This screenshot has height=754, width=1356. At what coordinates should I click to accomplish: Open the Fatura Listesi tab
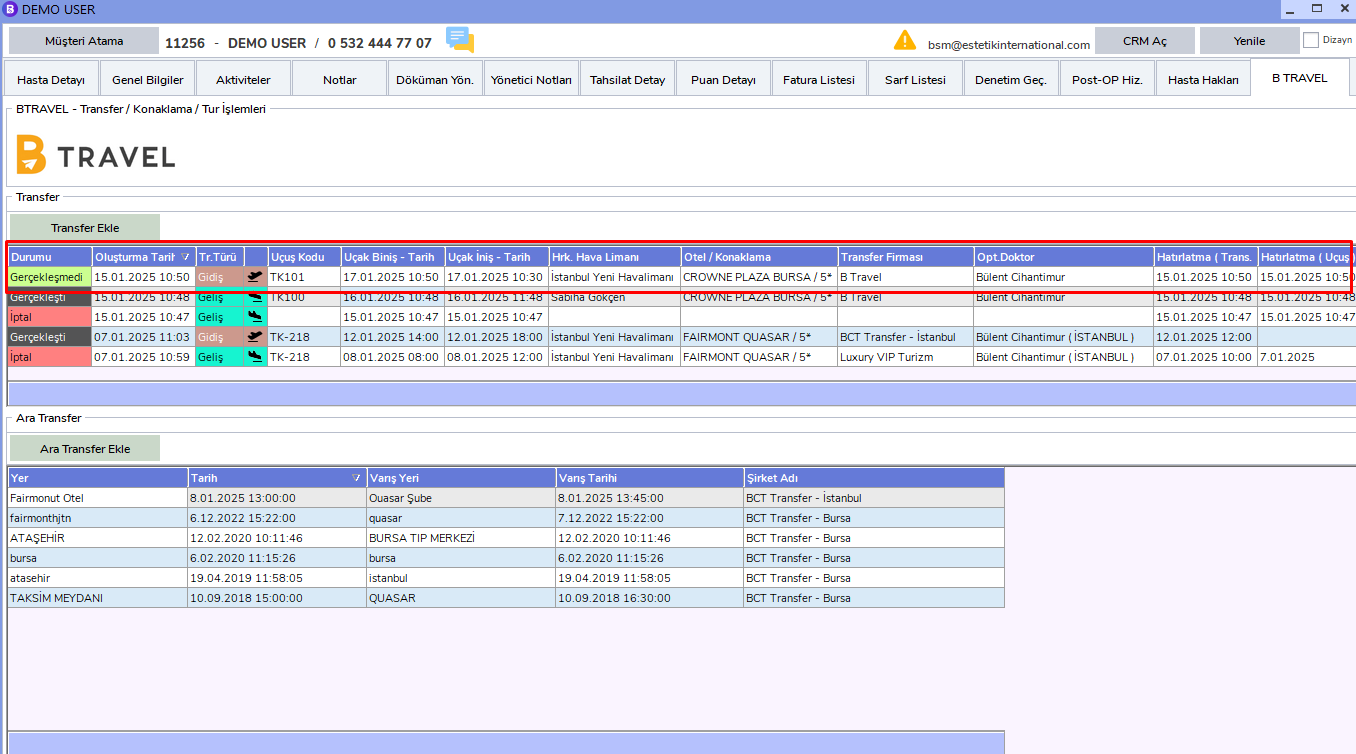point(819,79)
